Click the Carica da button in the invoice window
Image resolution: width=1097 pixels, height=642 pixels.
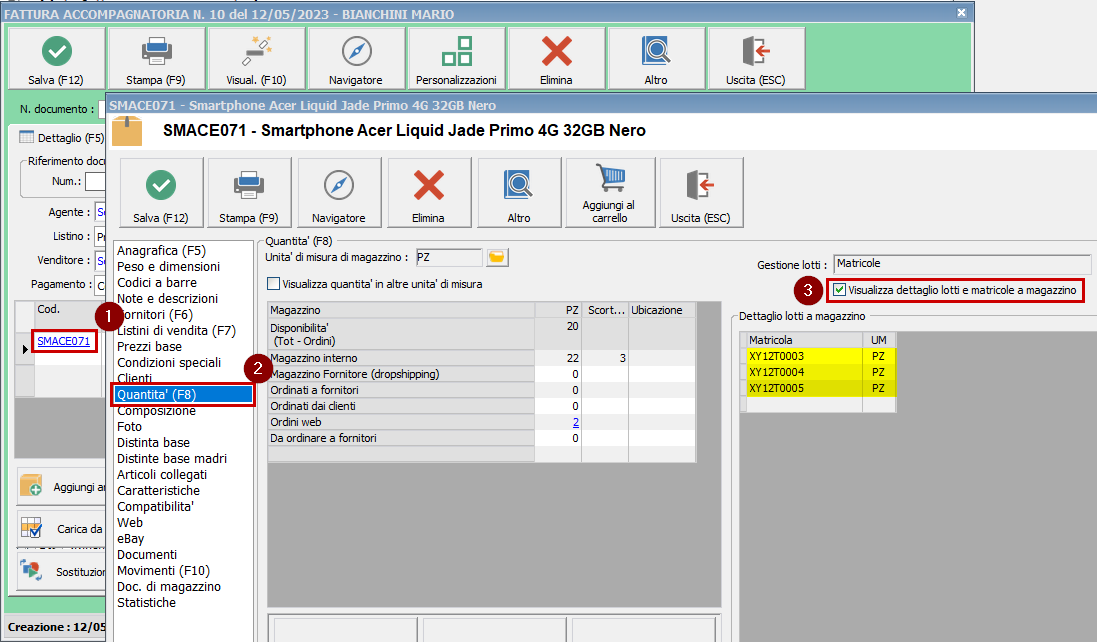pyautogui.click(x=62, y=528)
